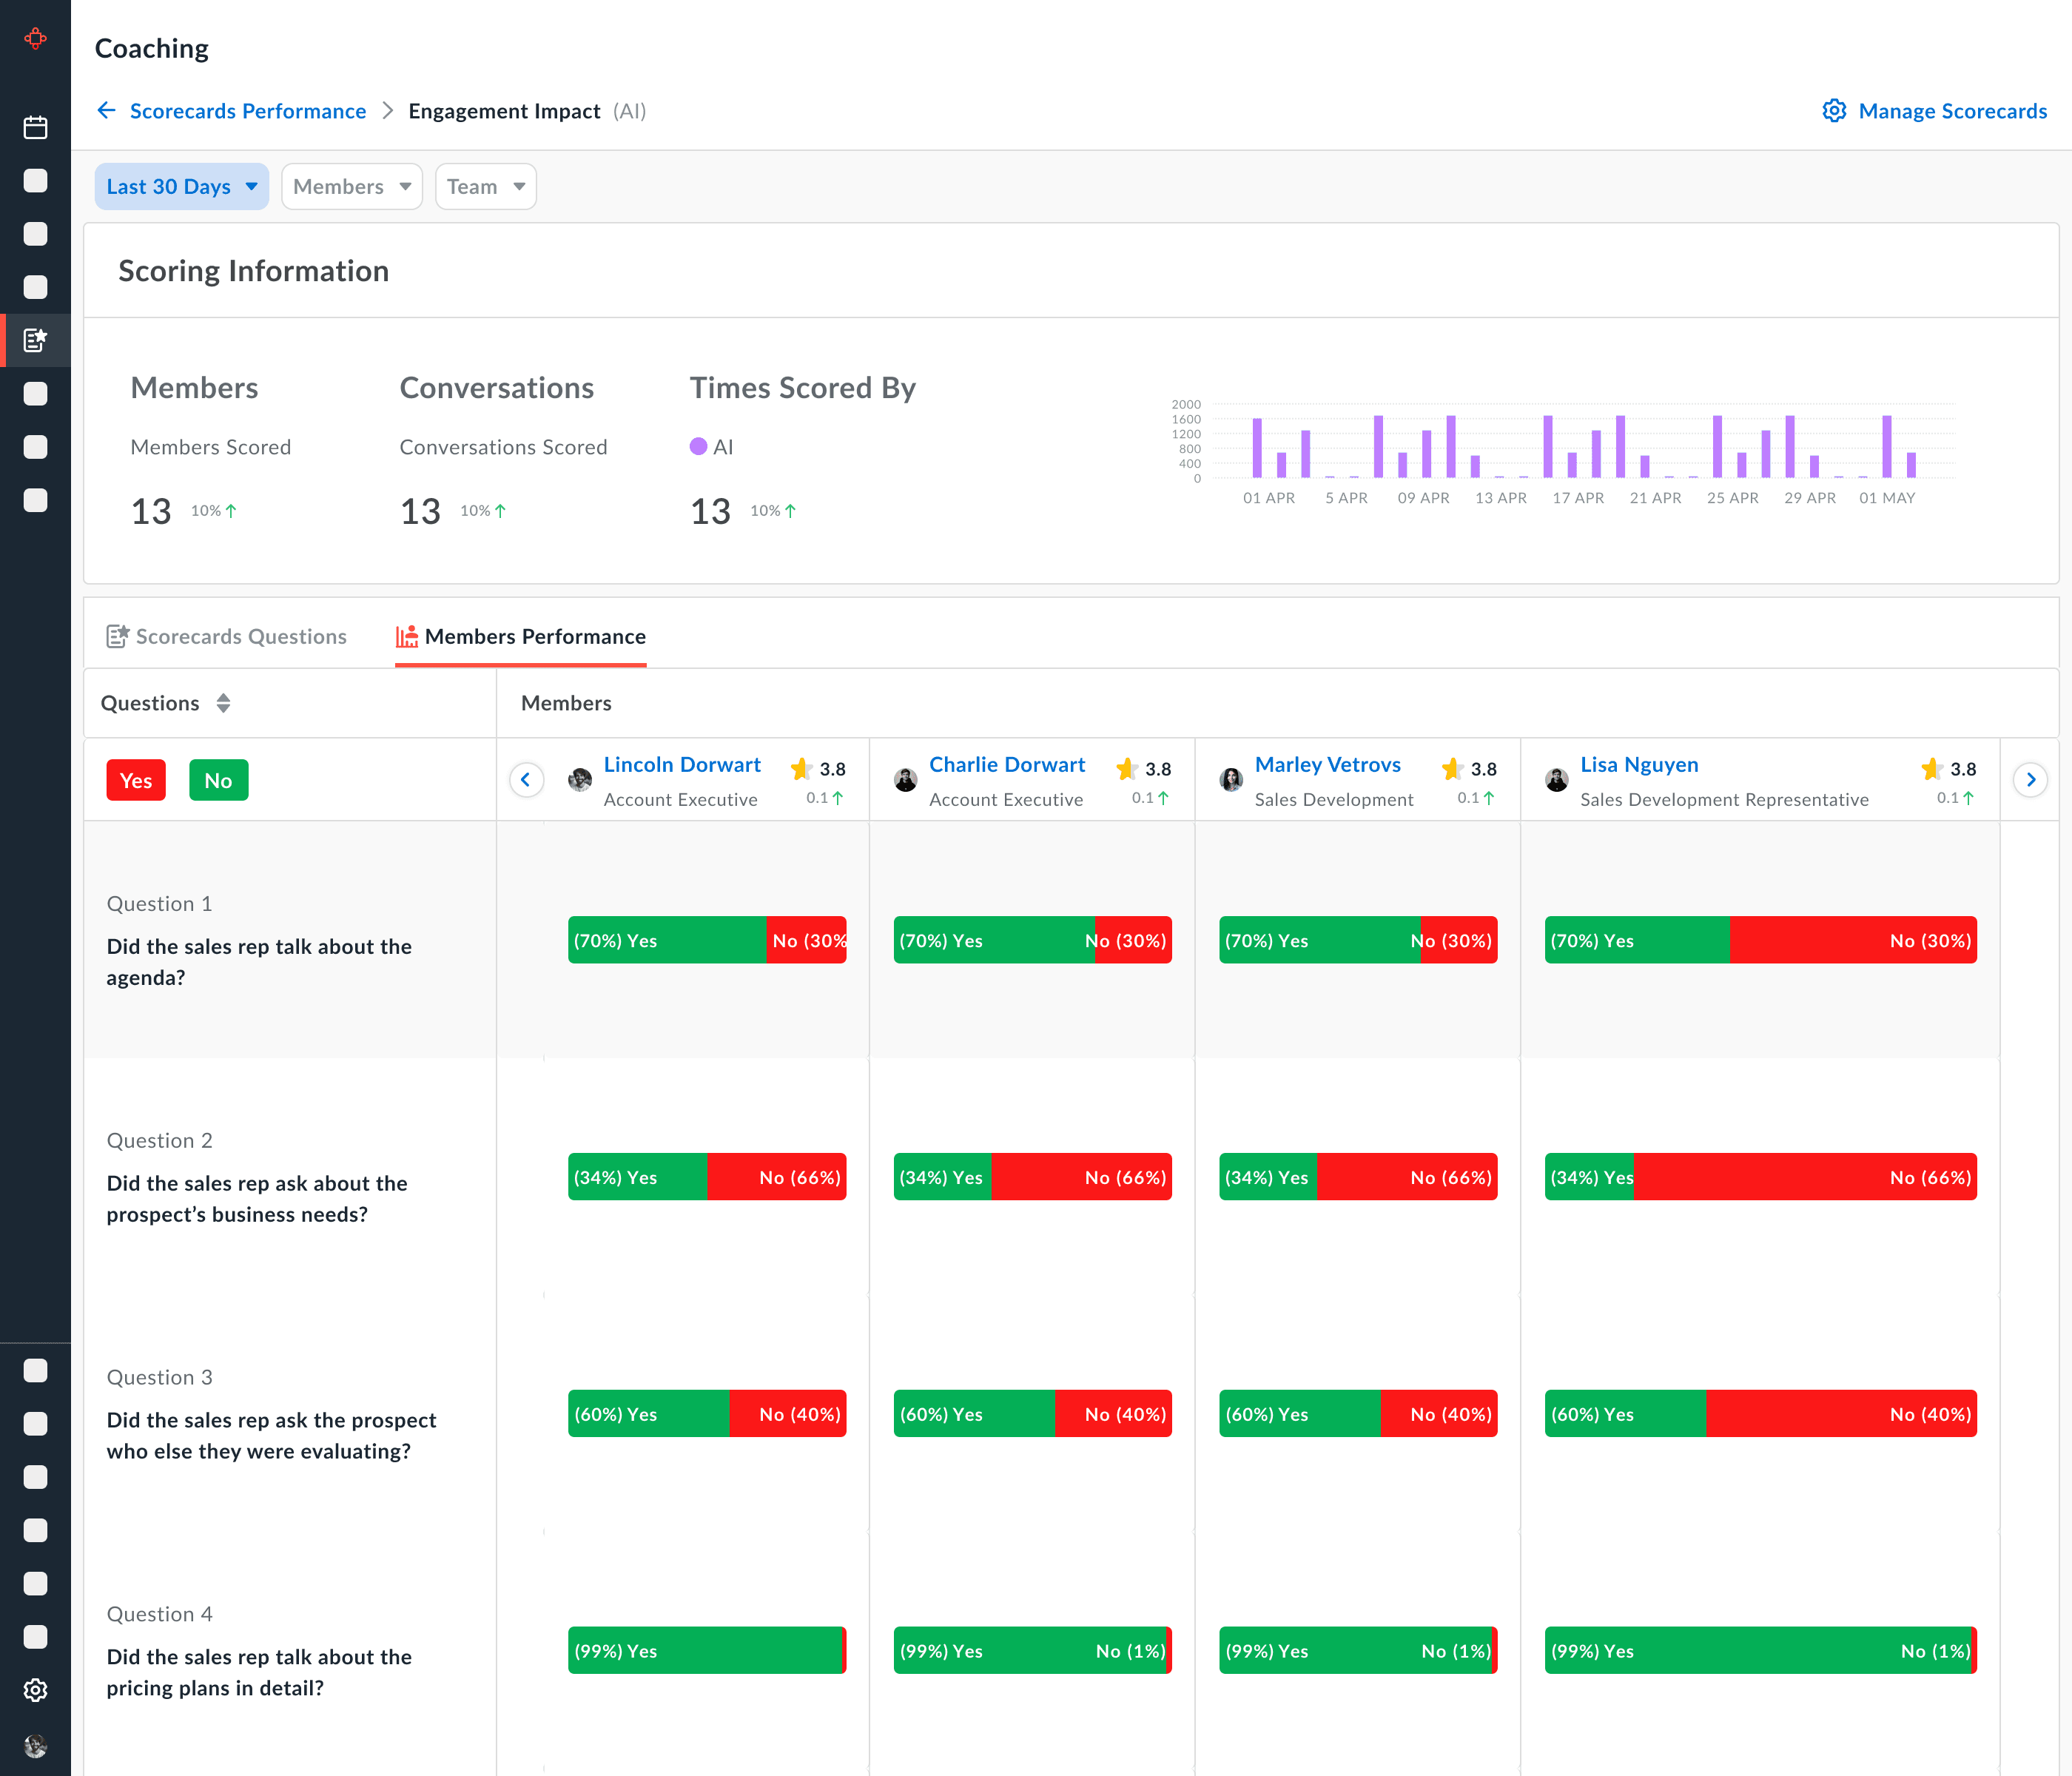
Task: Expand the Team filter dropdown
Action: point(485,187)
